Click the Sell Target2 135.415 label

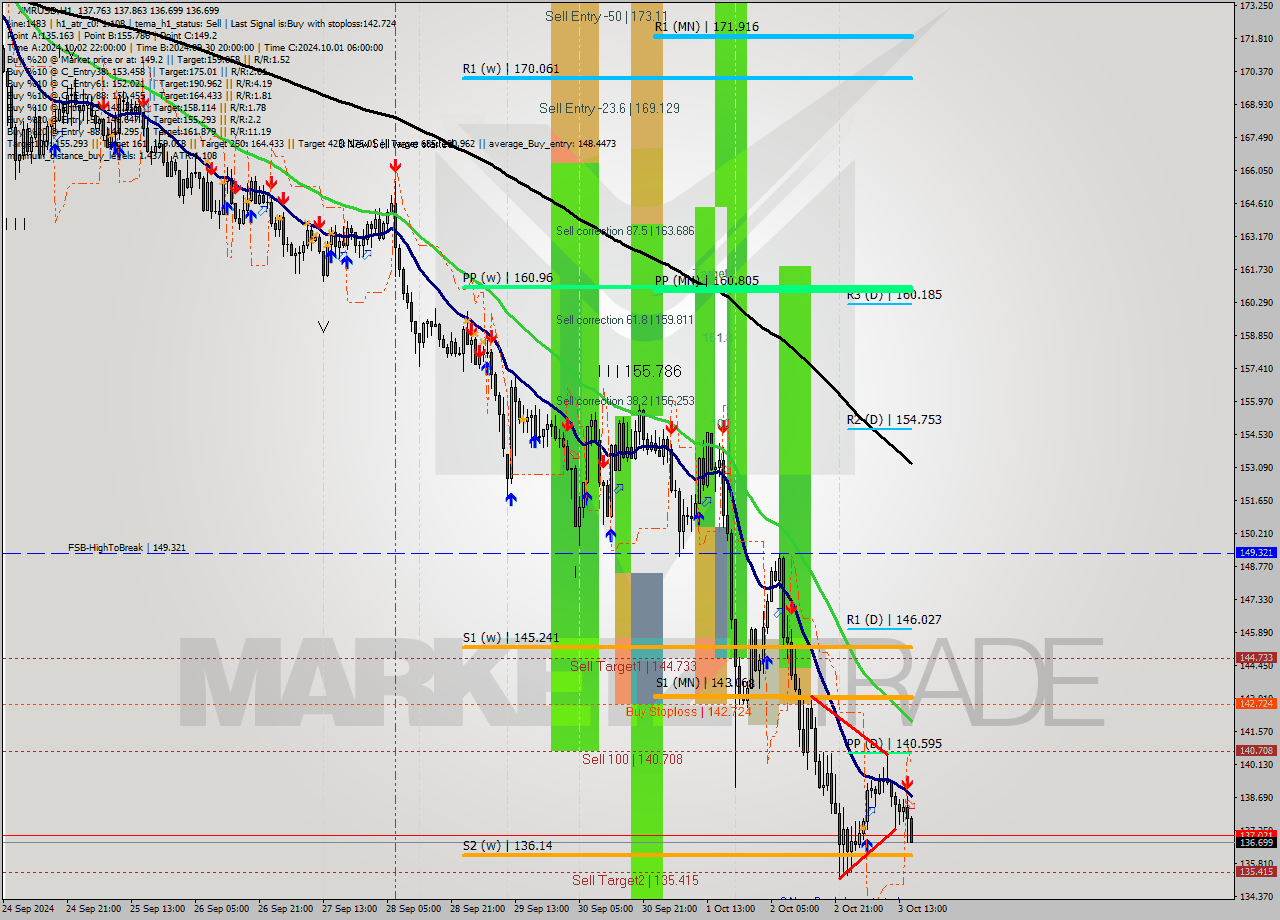[x=635, y=880]
